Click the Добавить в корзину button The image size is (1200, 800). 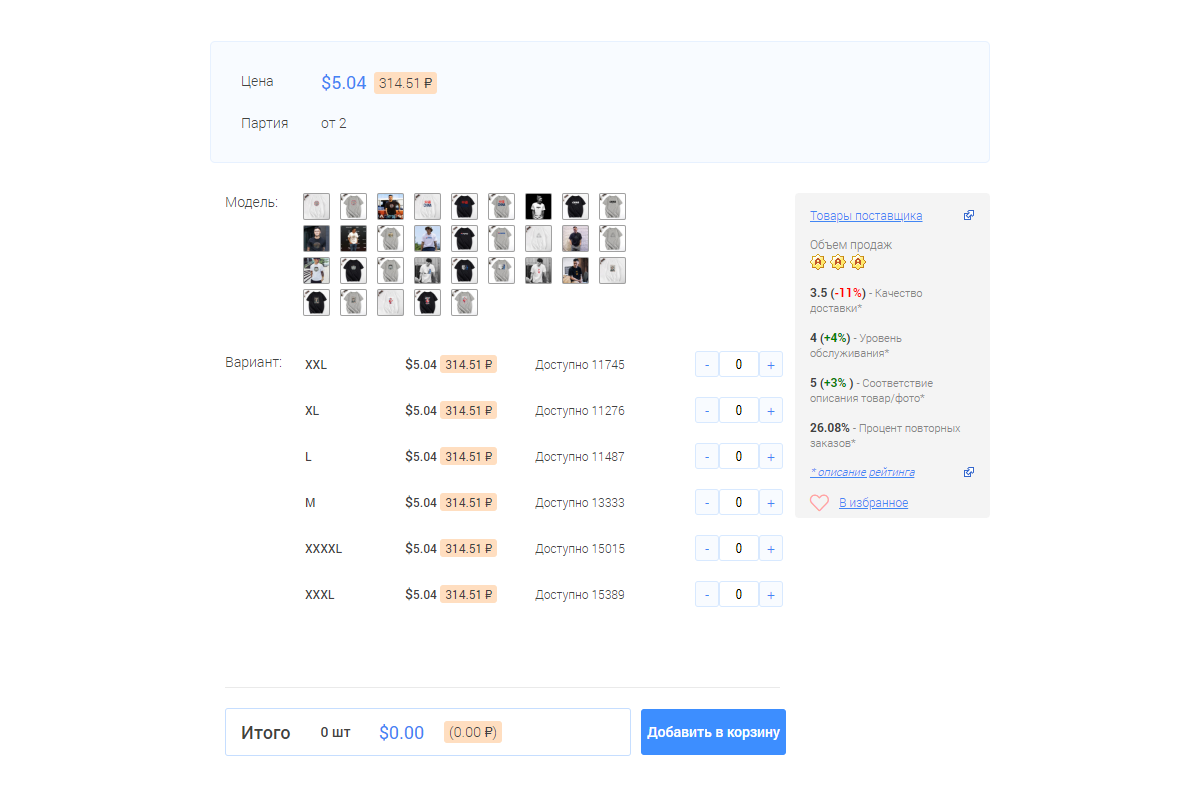(713, 732)
